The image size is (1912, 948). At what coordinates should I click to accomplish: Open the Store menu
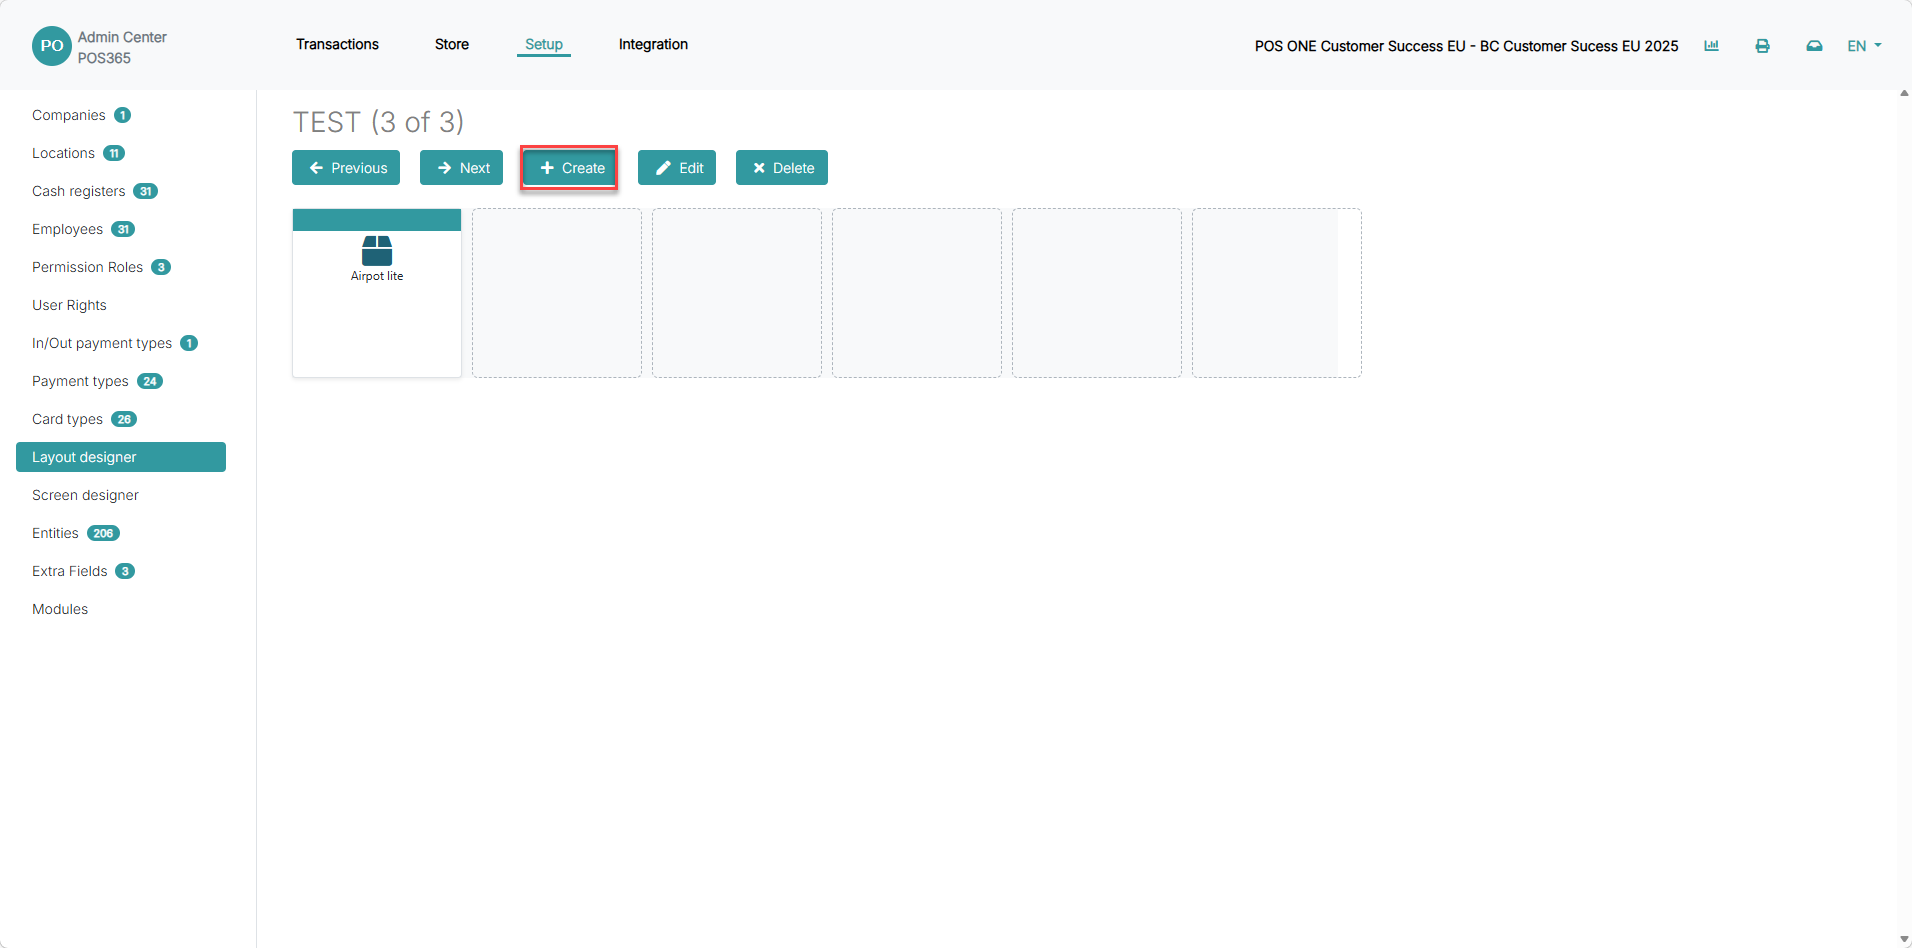452,44
